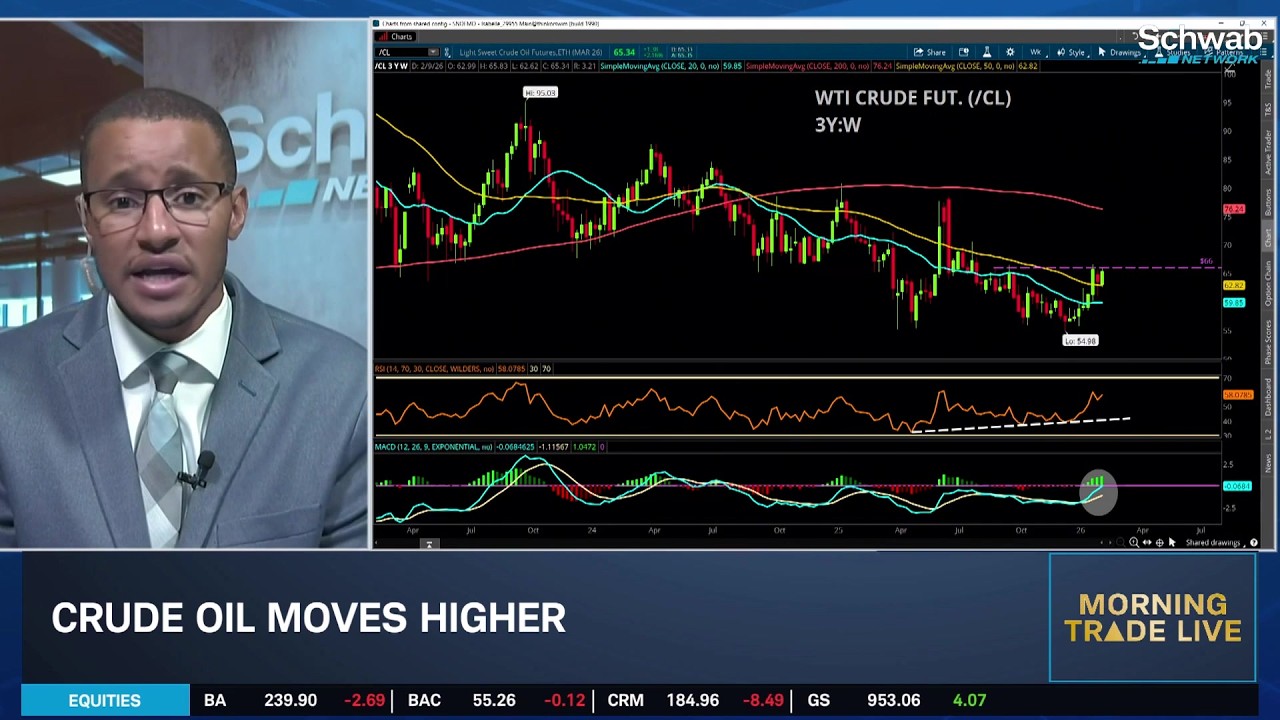This screenshot has width=1280, height=720.
Task: Open Buttons sidebar tab
Action: click(1268, 203)
